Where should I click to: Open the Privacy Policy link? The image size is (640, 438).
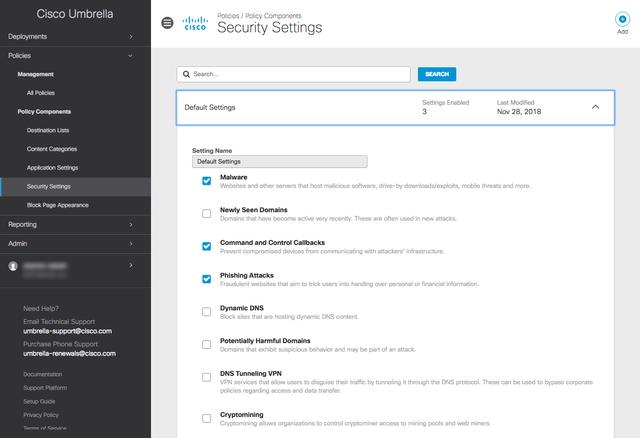click(x=41, y=415)
